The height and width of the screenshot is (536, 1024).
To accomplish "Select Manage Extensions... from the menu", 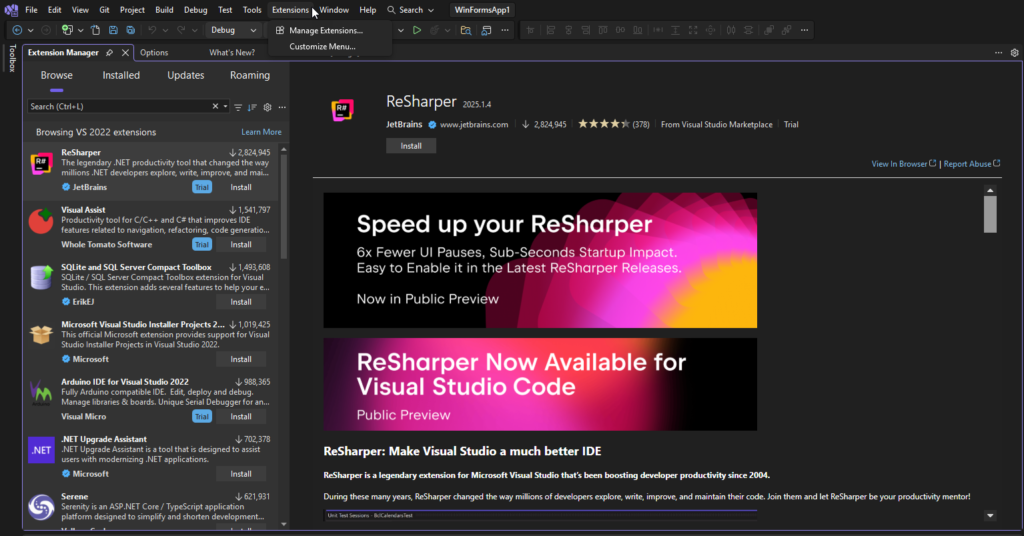I will click(x=326, y=31).
